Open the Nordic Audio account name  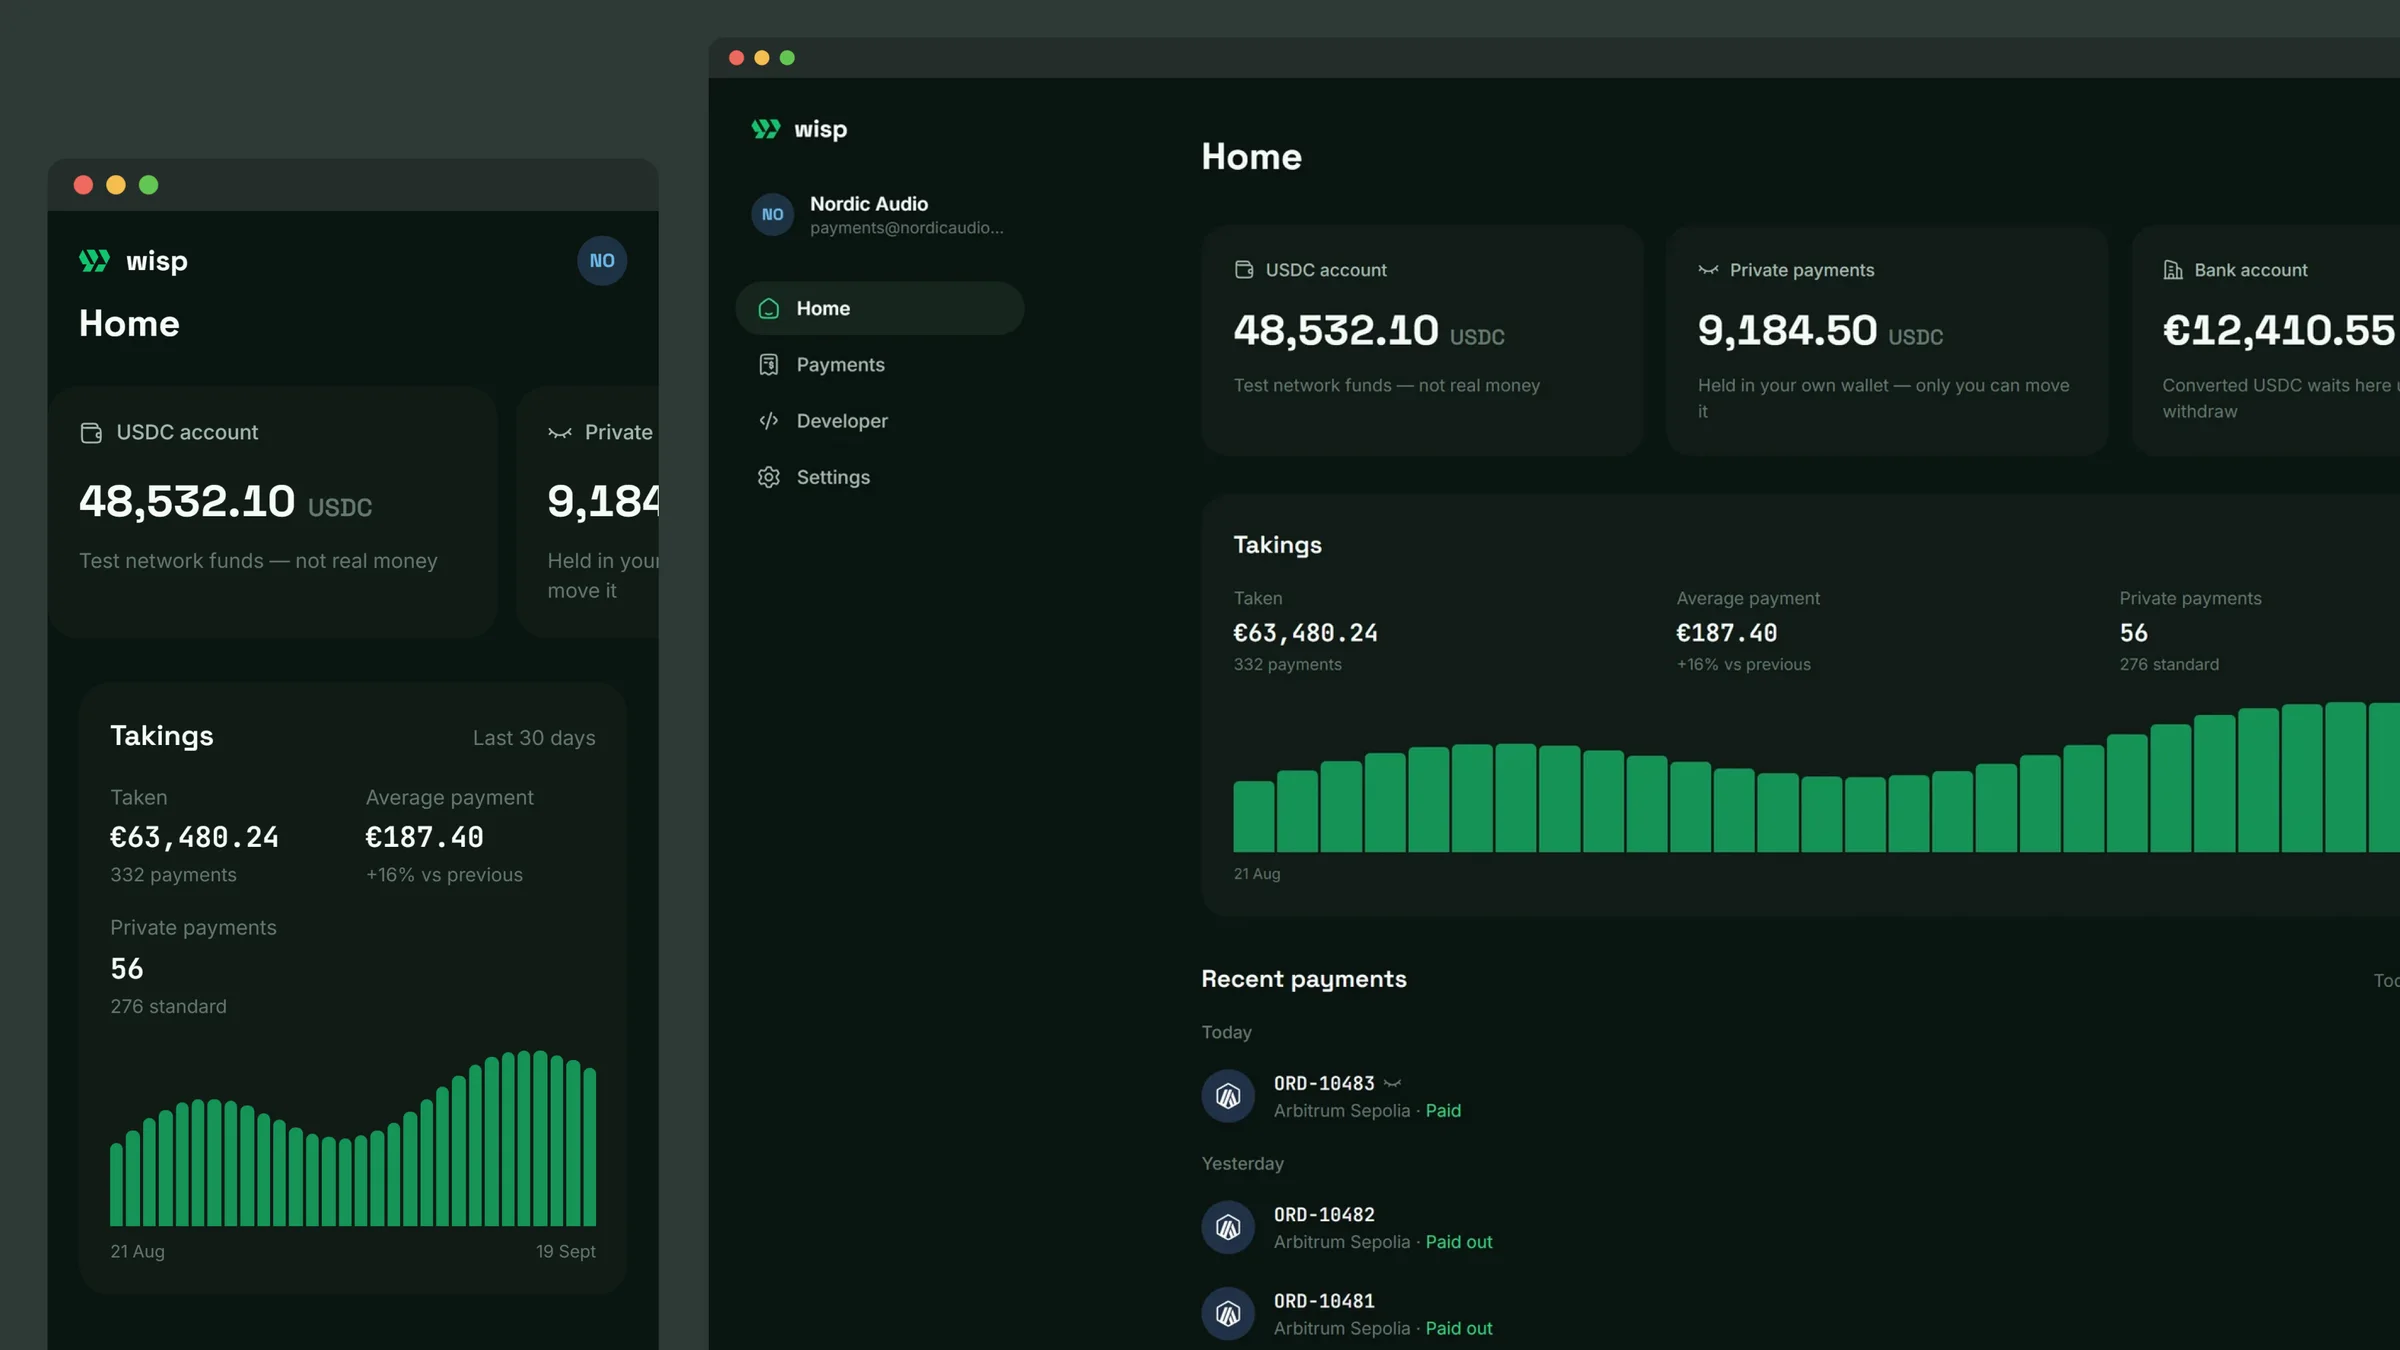[x=869, y=203]
